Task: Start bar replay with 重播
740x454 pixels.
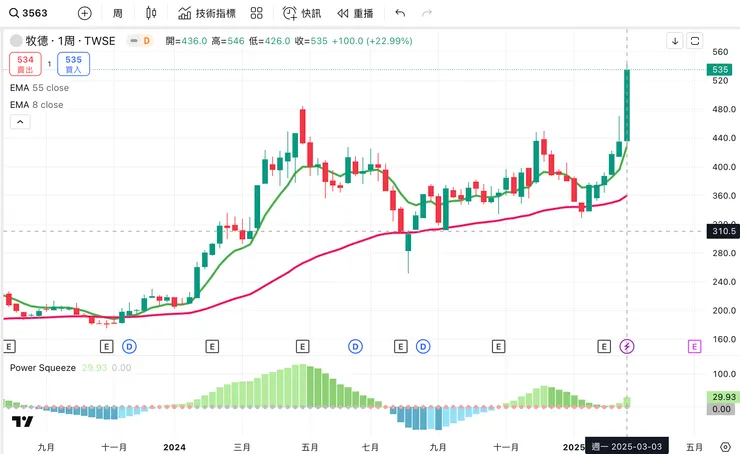Action: (x=355, y=13)
